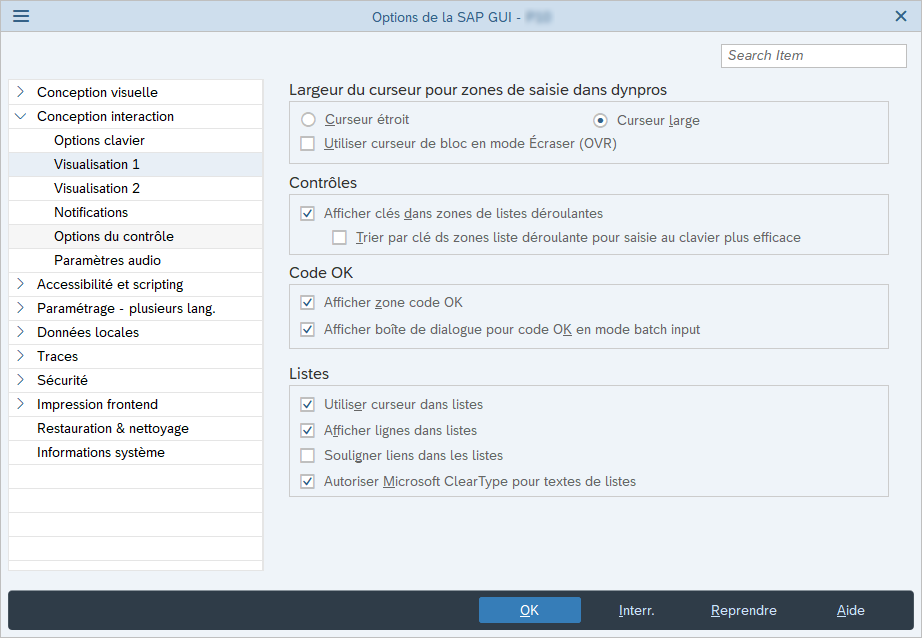Select Visualisation 2 in the tree
This screenshot has height=638, width=922.
tap(97, 188)
